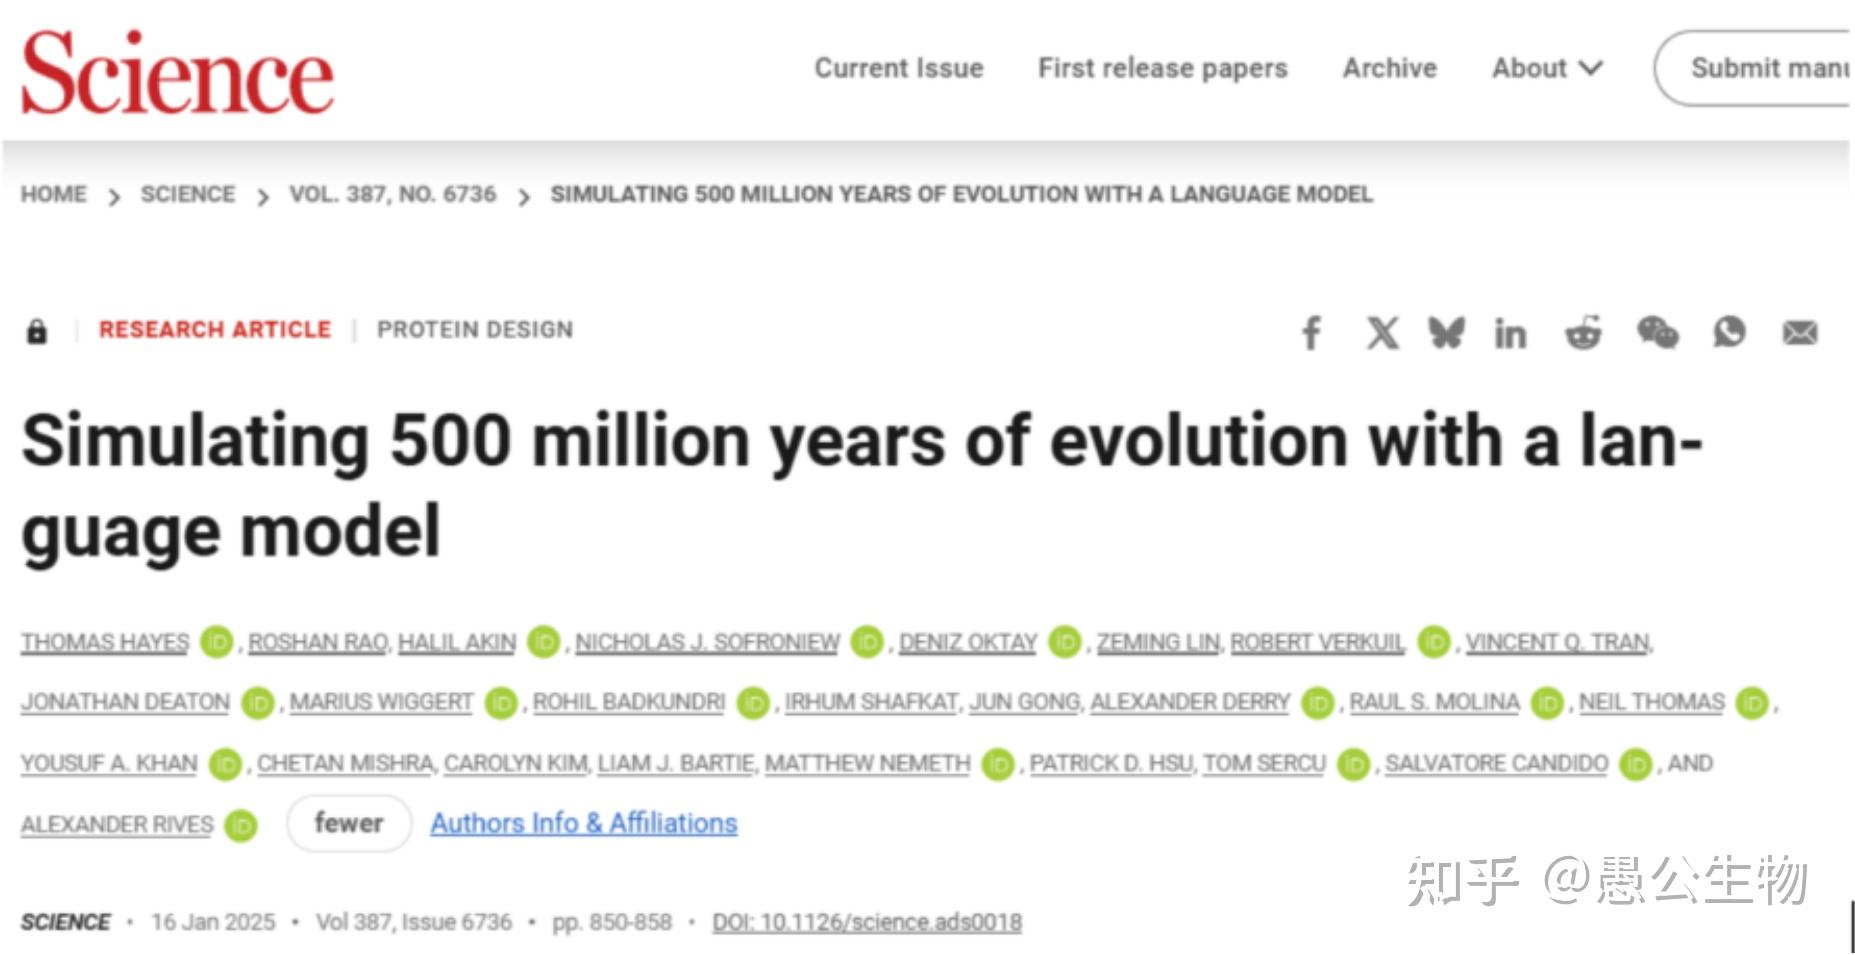
Task: View Thomas Hayes's ORCID profile badge
Action: point(215,642)
